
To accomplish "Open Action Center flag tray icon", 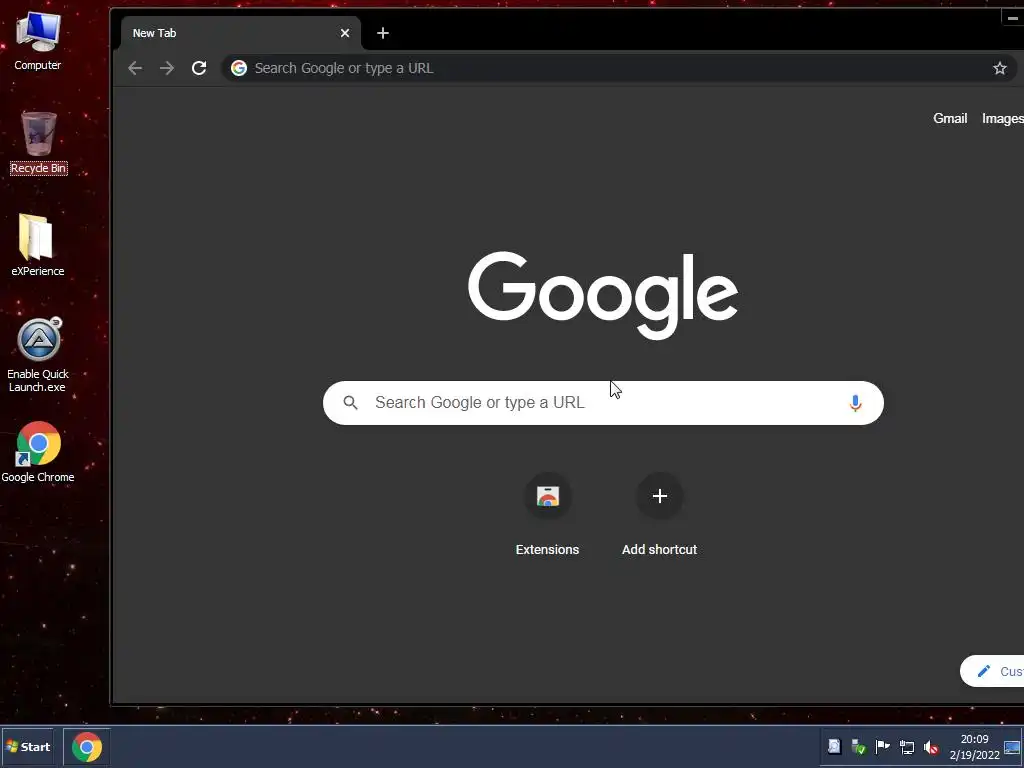I will tap(882, 746).
